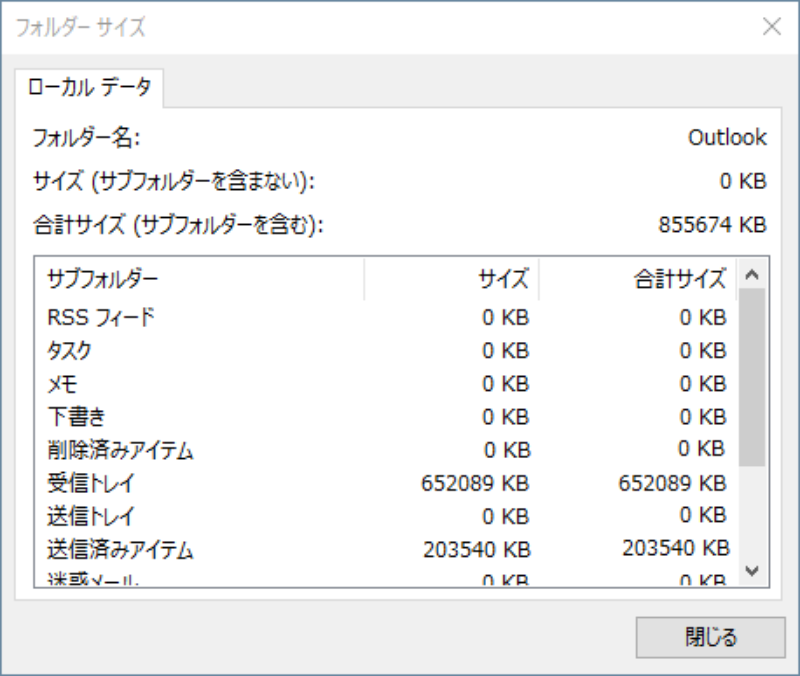
Task: Select the 下書き subfolder row
Action: 70,417
